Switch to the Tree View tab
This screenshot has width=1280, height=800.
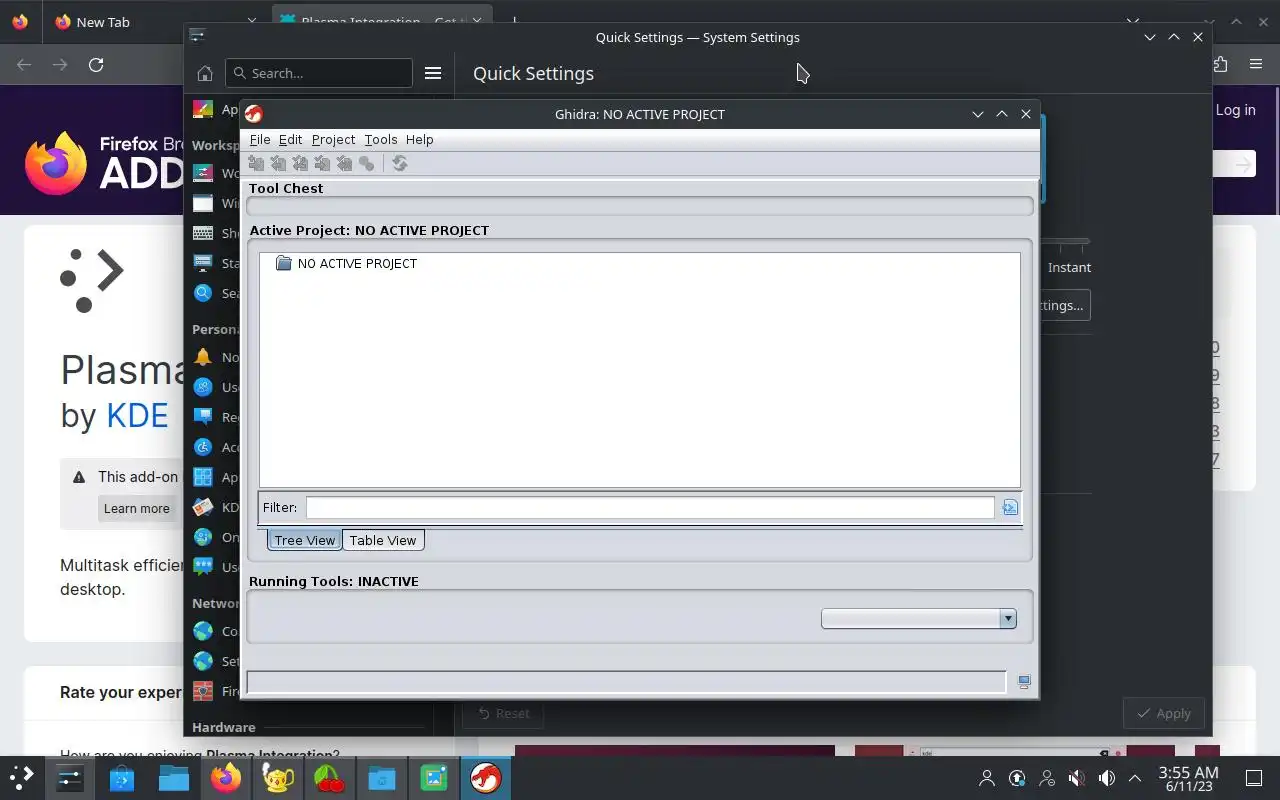click(x=304, y=540)
